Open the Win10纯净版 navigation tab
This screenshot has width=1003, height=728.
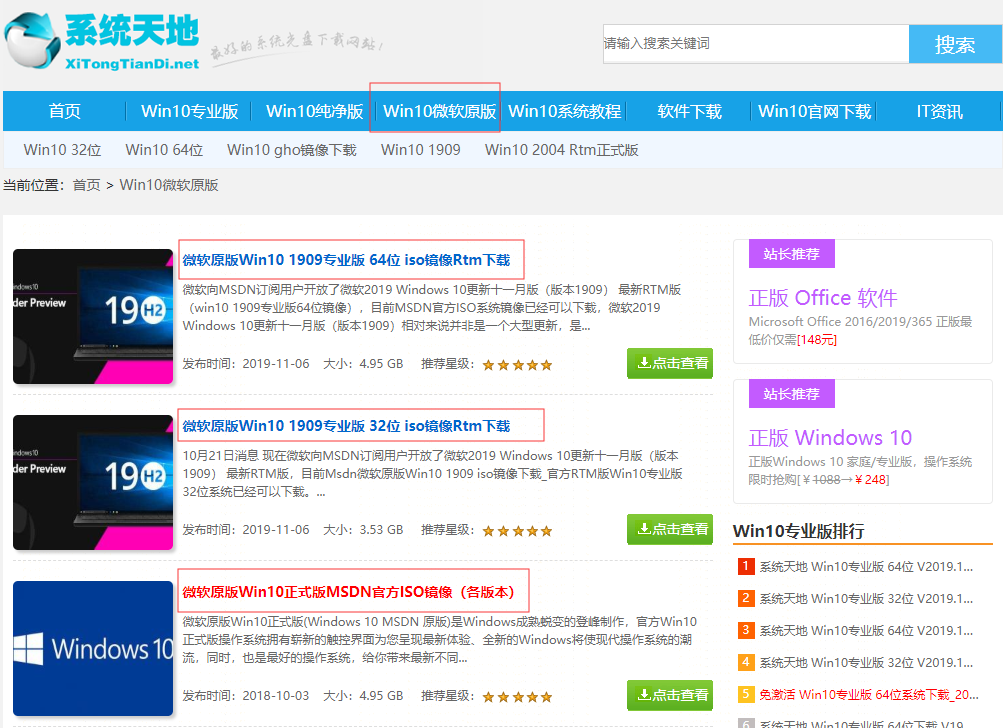[x=314, y=111]
